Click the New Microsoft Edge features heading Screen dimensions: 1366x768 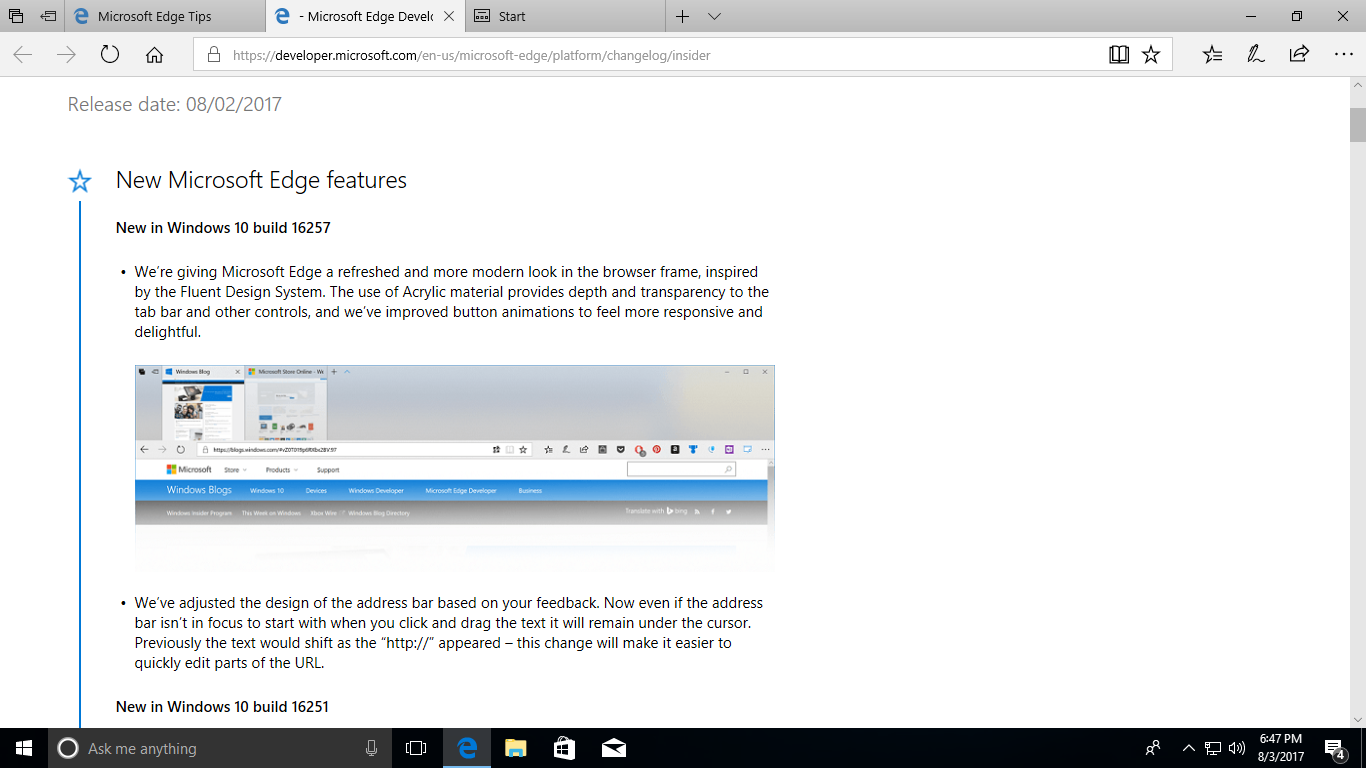261,180
